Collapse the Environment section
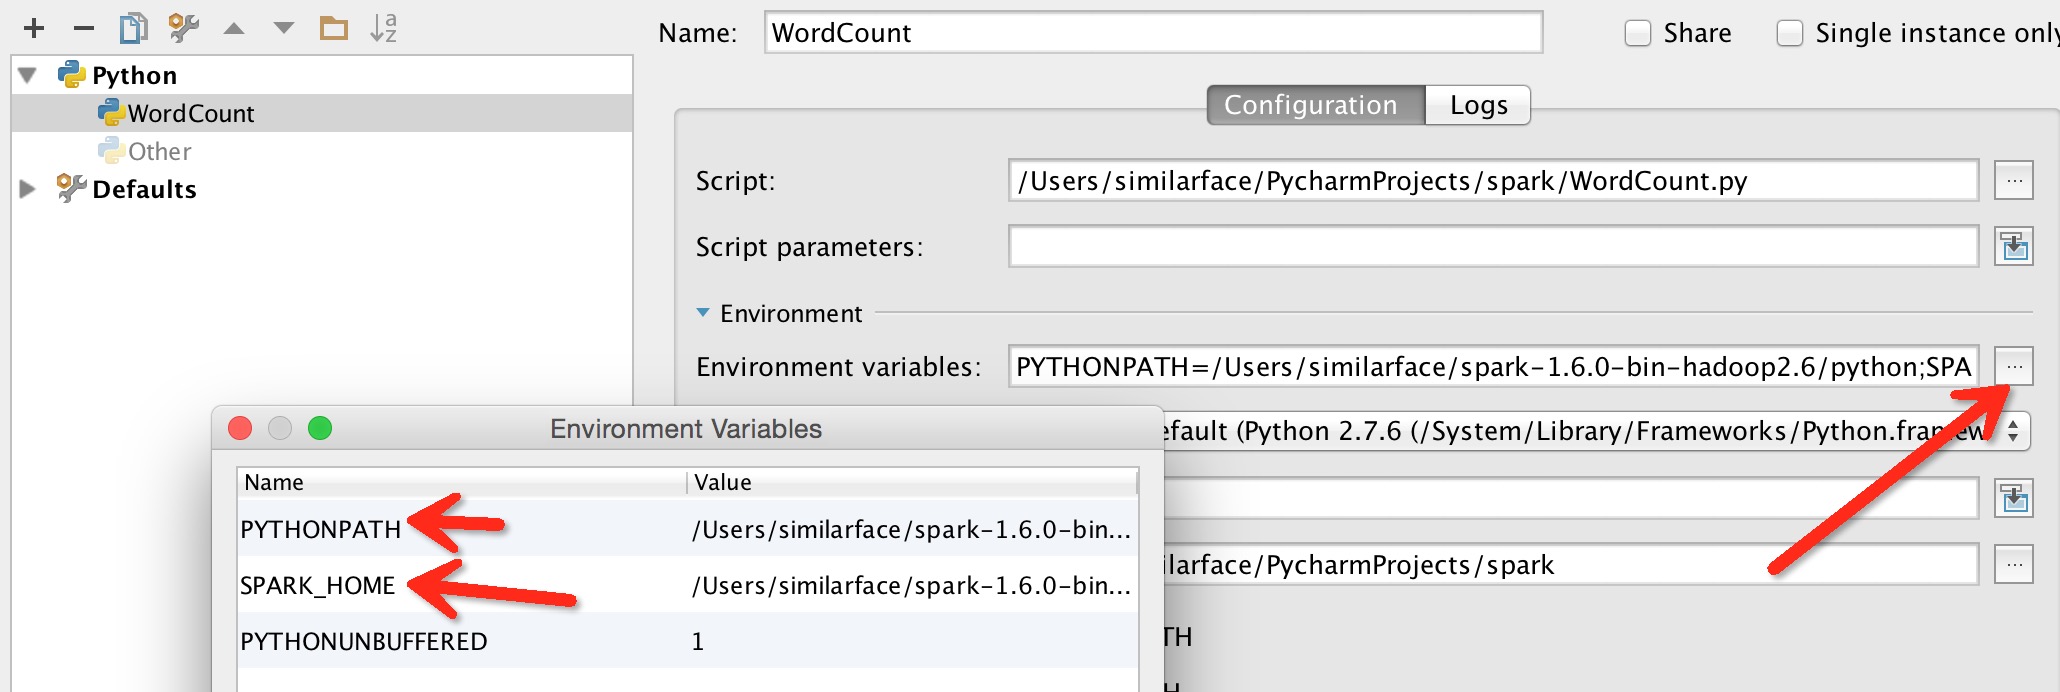 pos(703,313)
